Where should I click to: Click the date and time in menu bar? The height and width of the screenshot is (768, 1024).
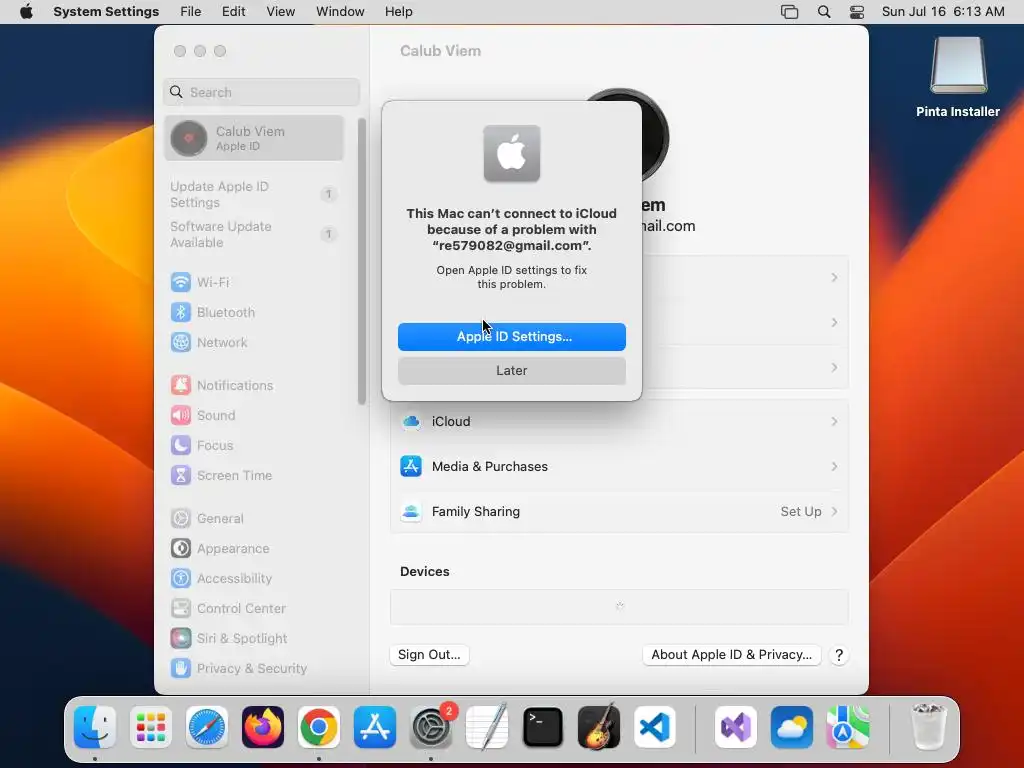943,12
